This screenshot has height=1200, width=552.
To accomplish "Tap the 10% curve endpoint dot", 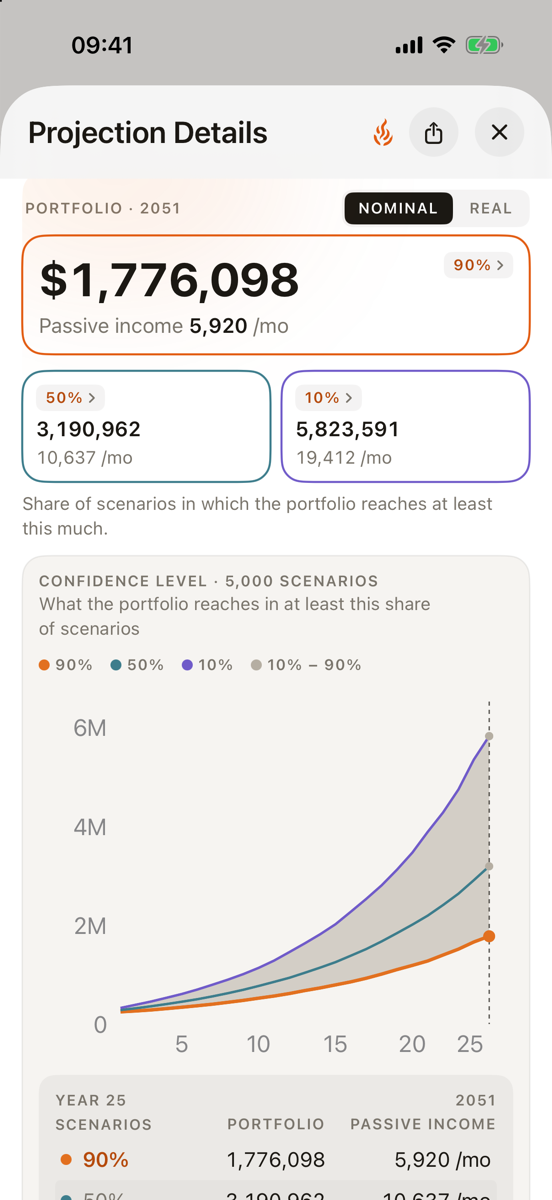I will (x=489, y=736).
